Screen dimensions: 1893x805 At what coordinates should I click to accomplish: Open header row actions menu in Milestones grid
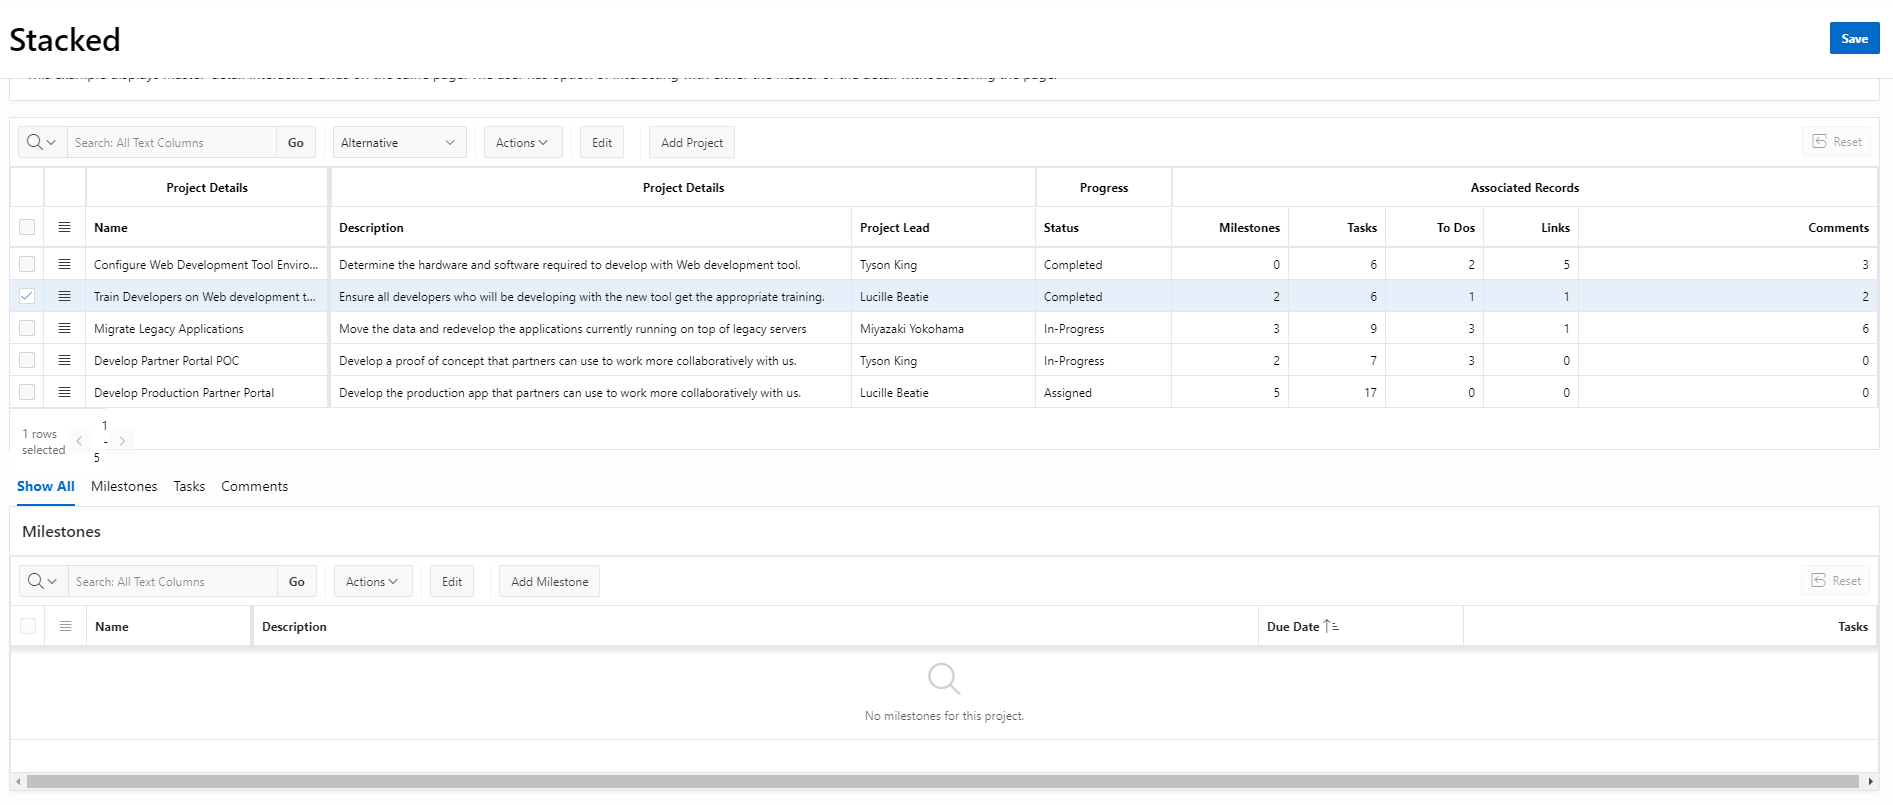(66, 626)
